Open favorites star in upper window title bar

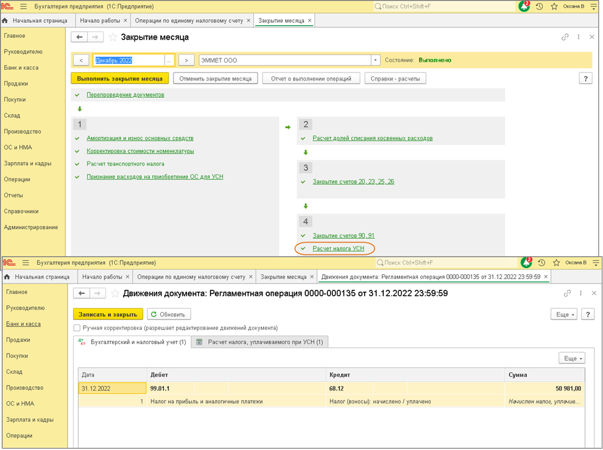click(554, 7)
